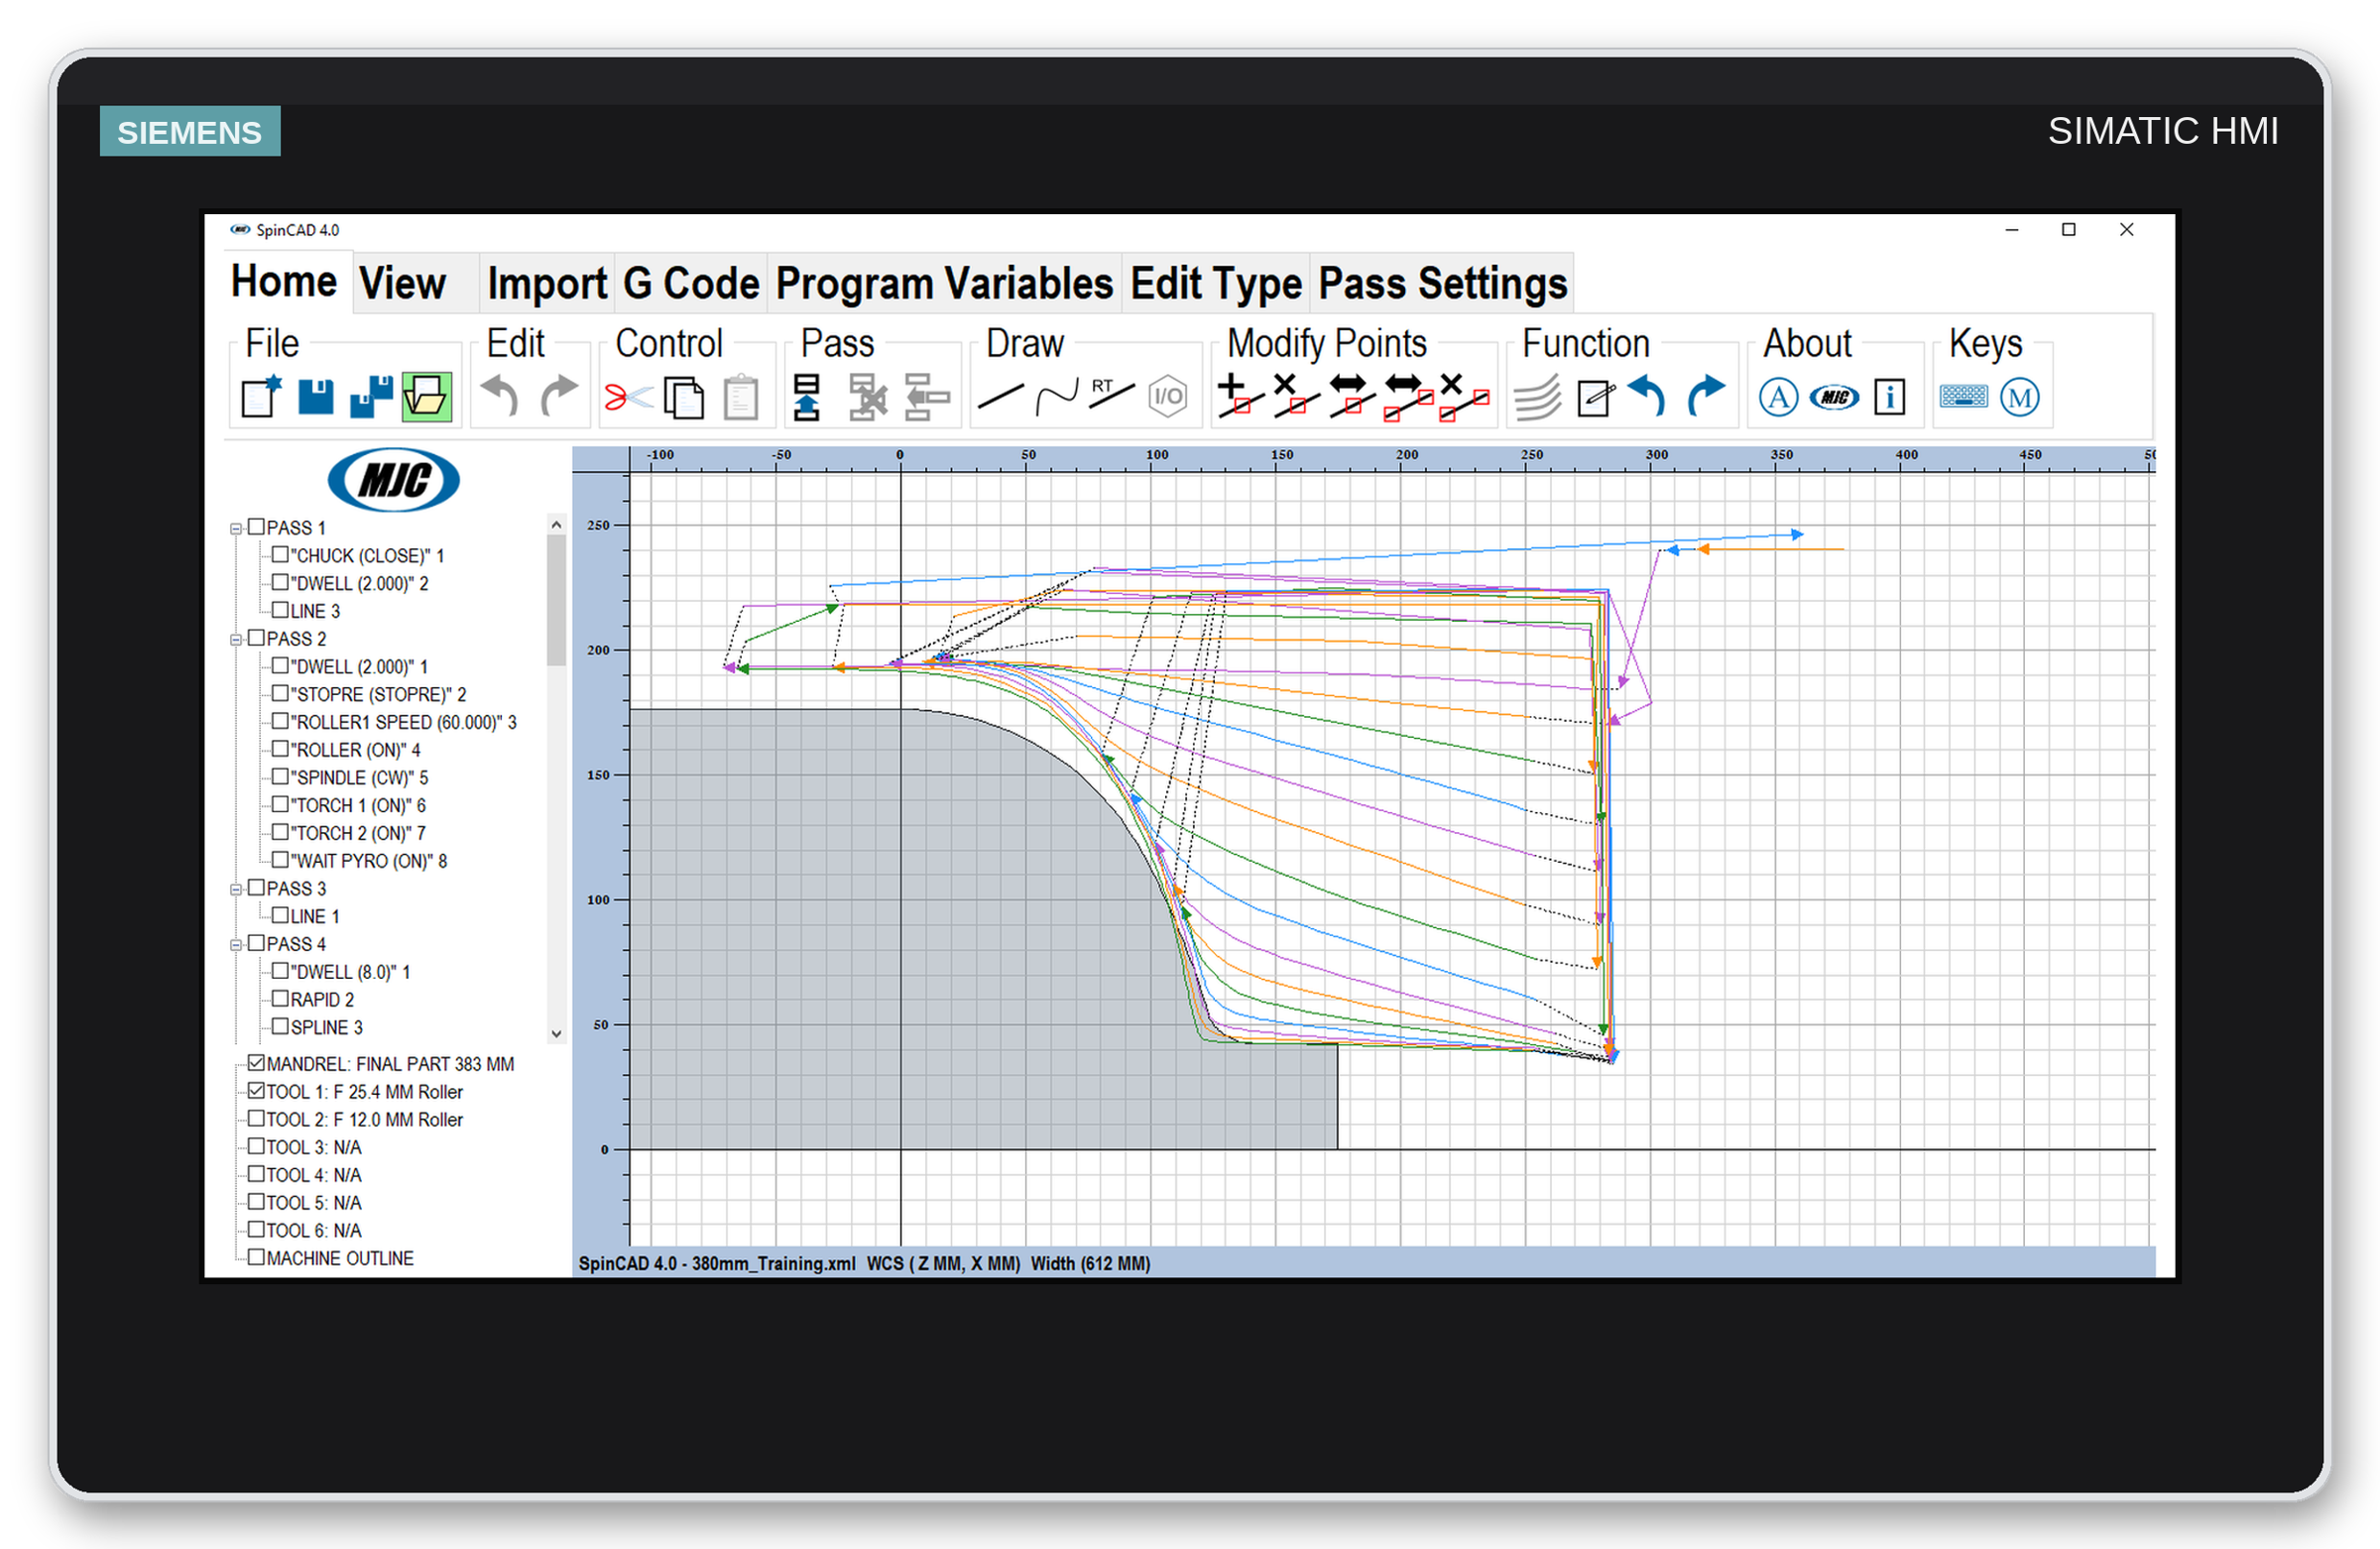
Task: Click the Delete two points X icon
Action: click(1464, 397)
